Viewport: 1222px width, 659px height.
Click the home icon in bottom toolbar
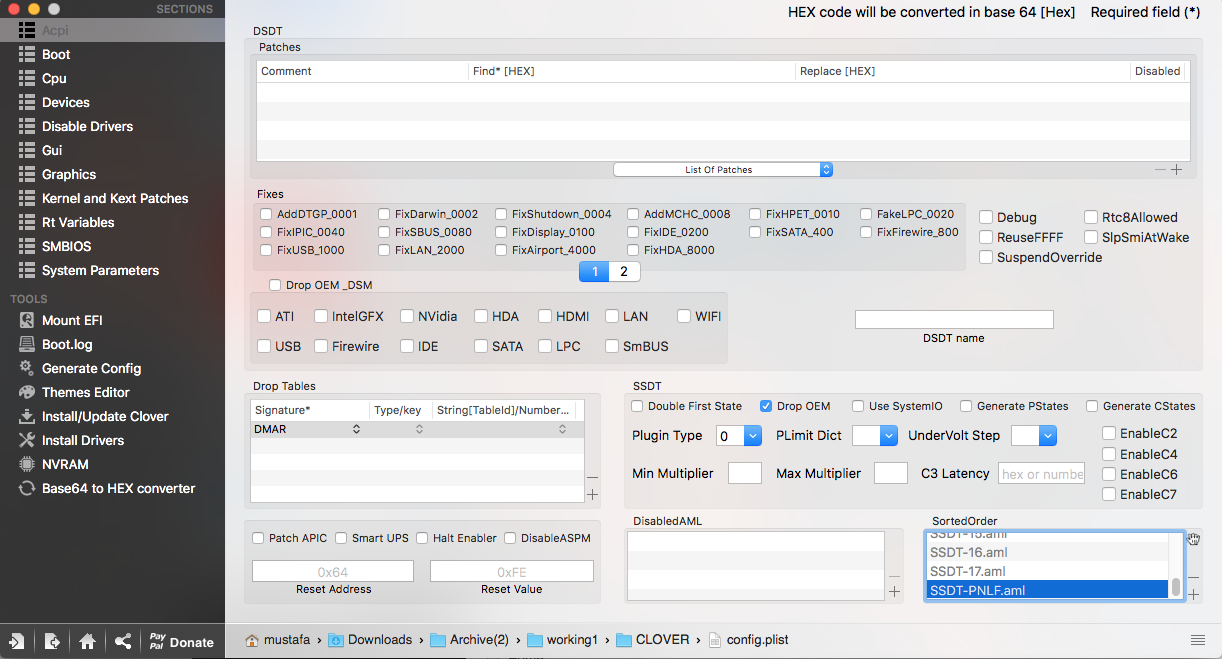pos(88,642)
